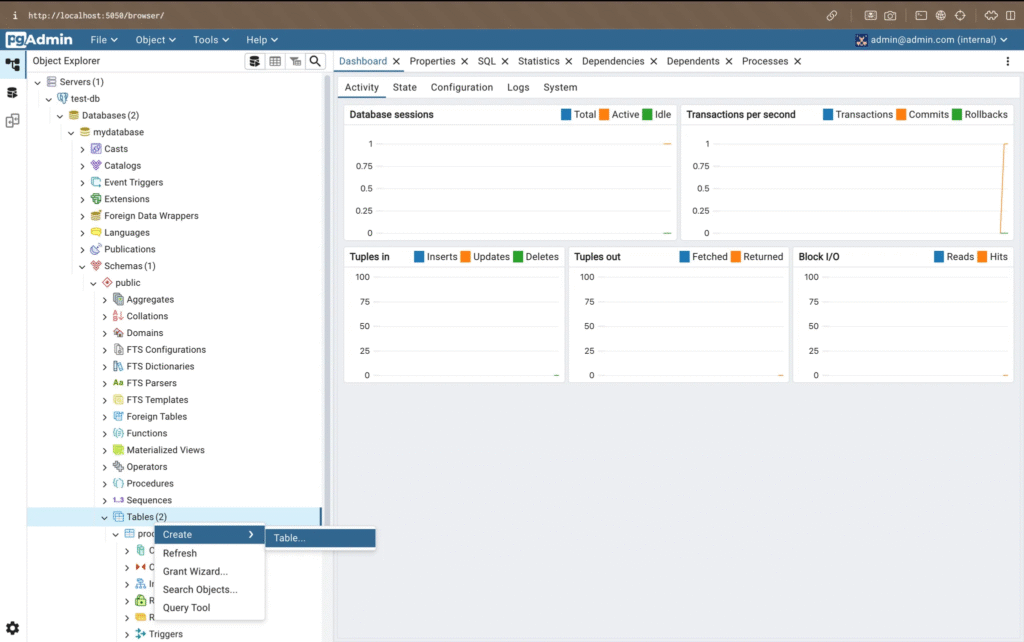Open the Configuration dashboard subtab
This screenshot has height=642, width=1024.
(462, 87)
